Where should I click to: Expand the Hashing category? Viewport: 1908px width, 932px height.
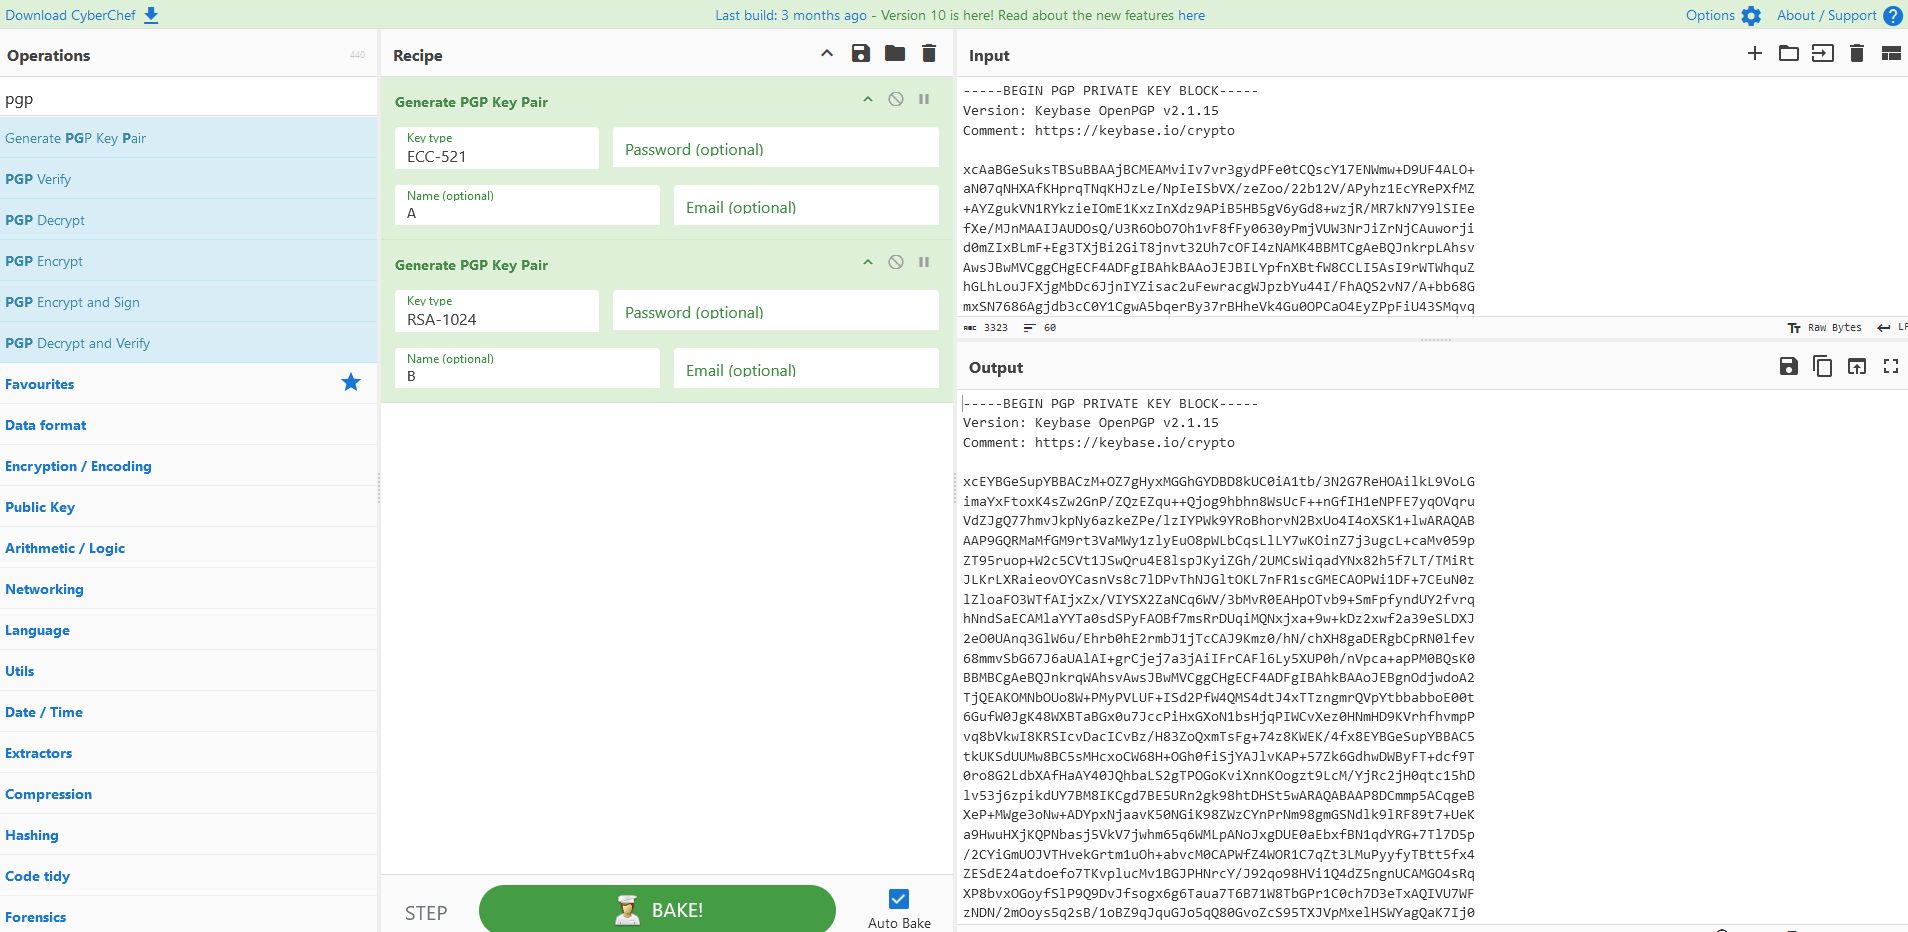point(189,835)
